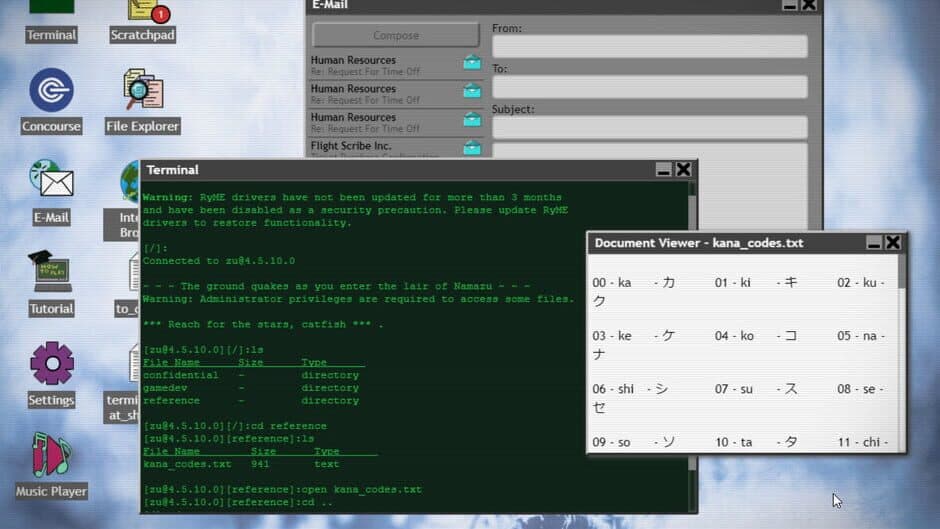Click the From input field
This screenshot has width=940, height=529.
[649, 47]
